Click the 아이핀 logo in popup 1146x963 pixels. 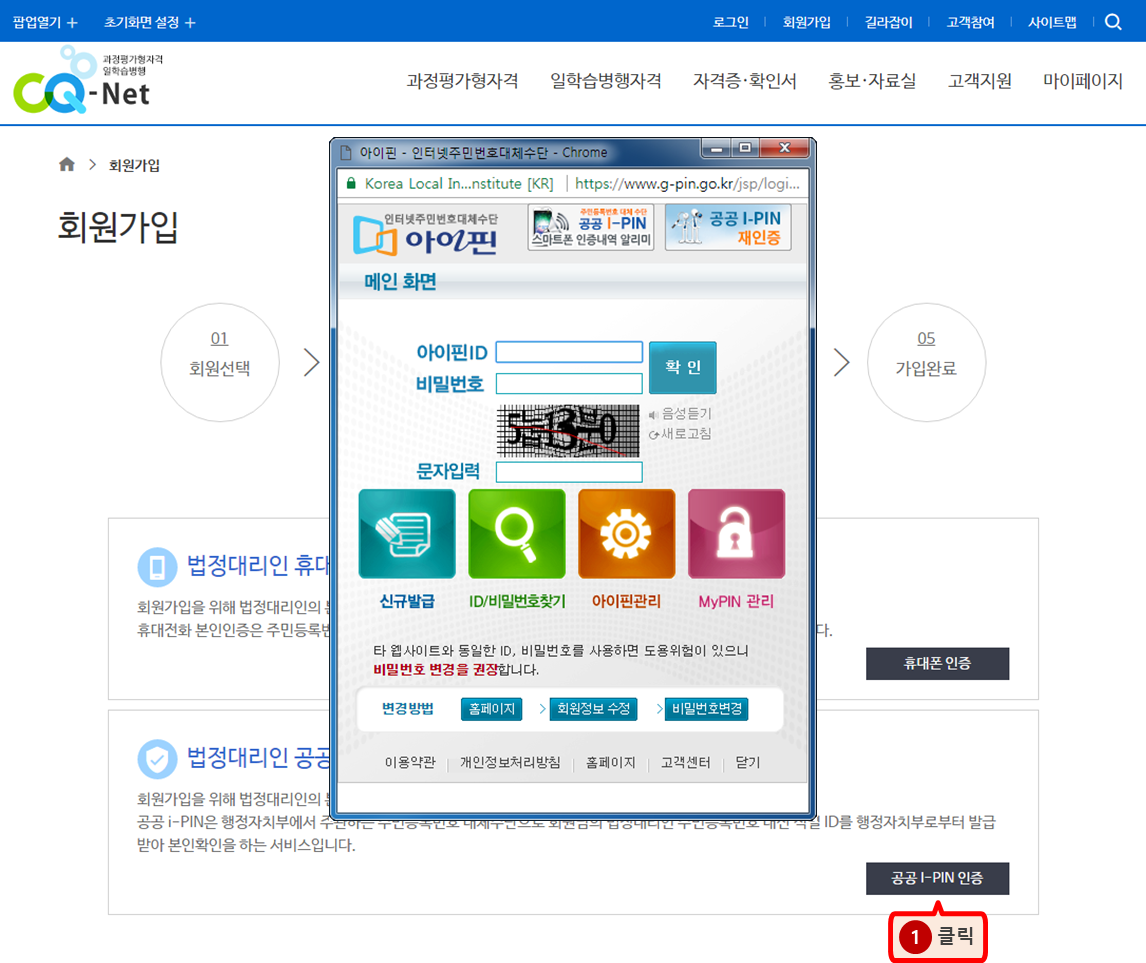coord(425,233)
